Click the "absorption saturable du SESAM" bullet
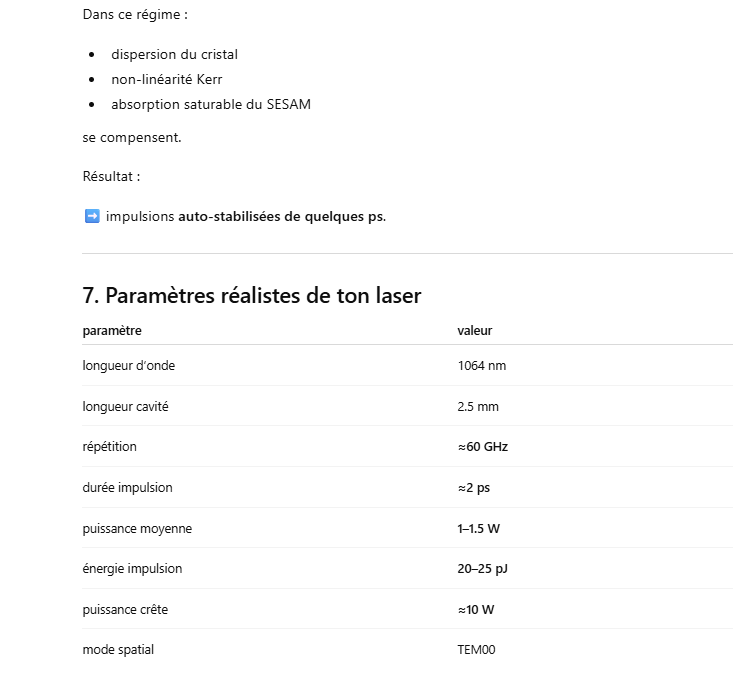Viewport: 733px width, 688px height. click(x=211, y=104)
